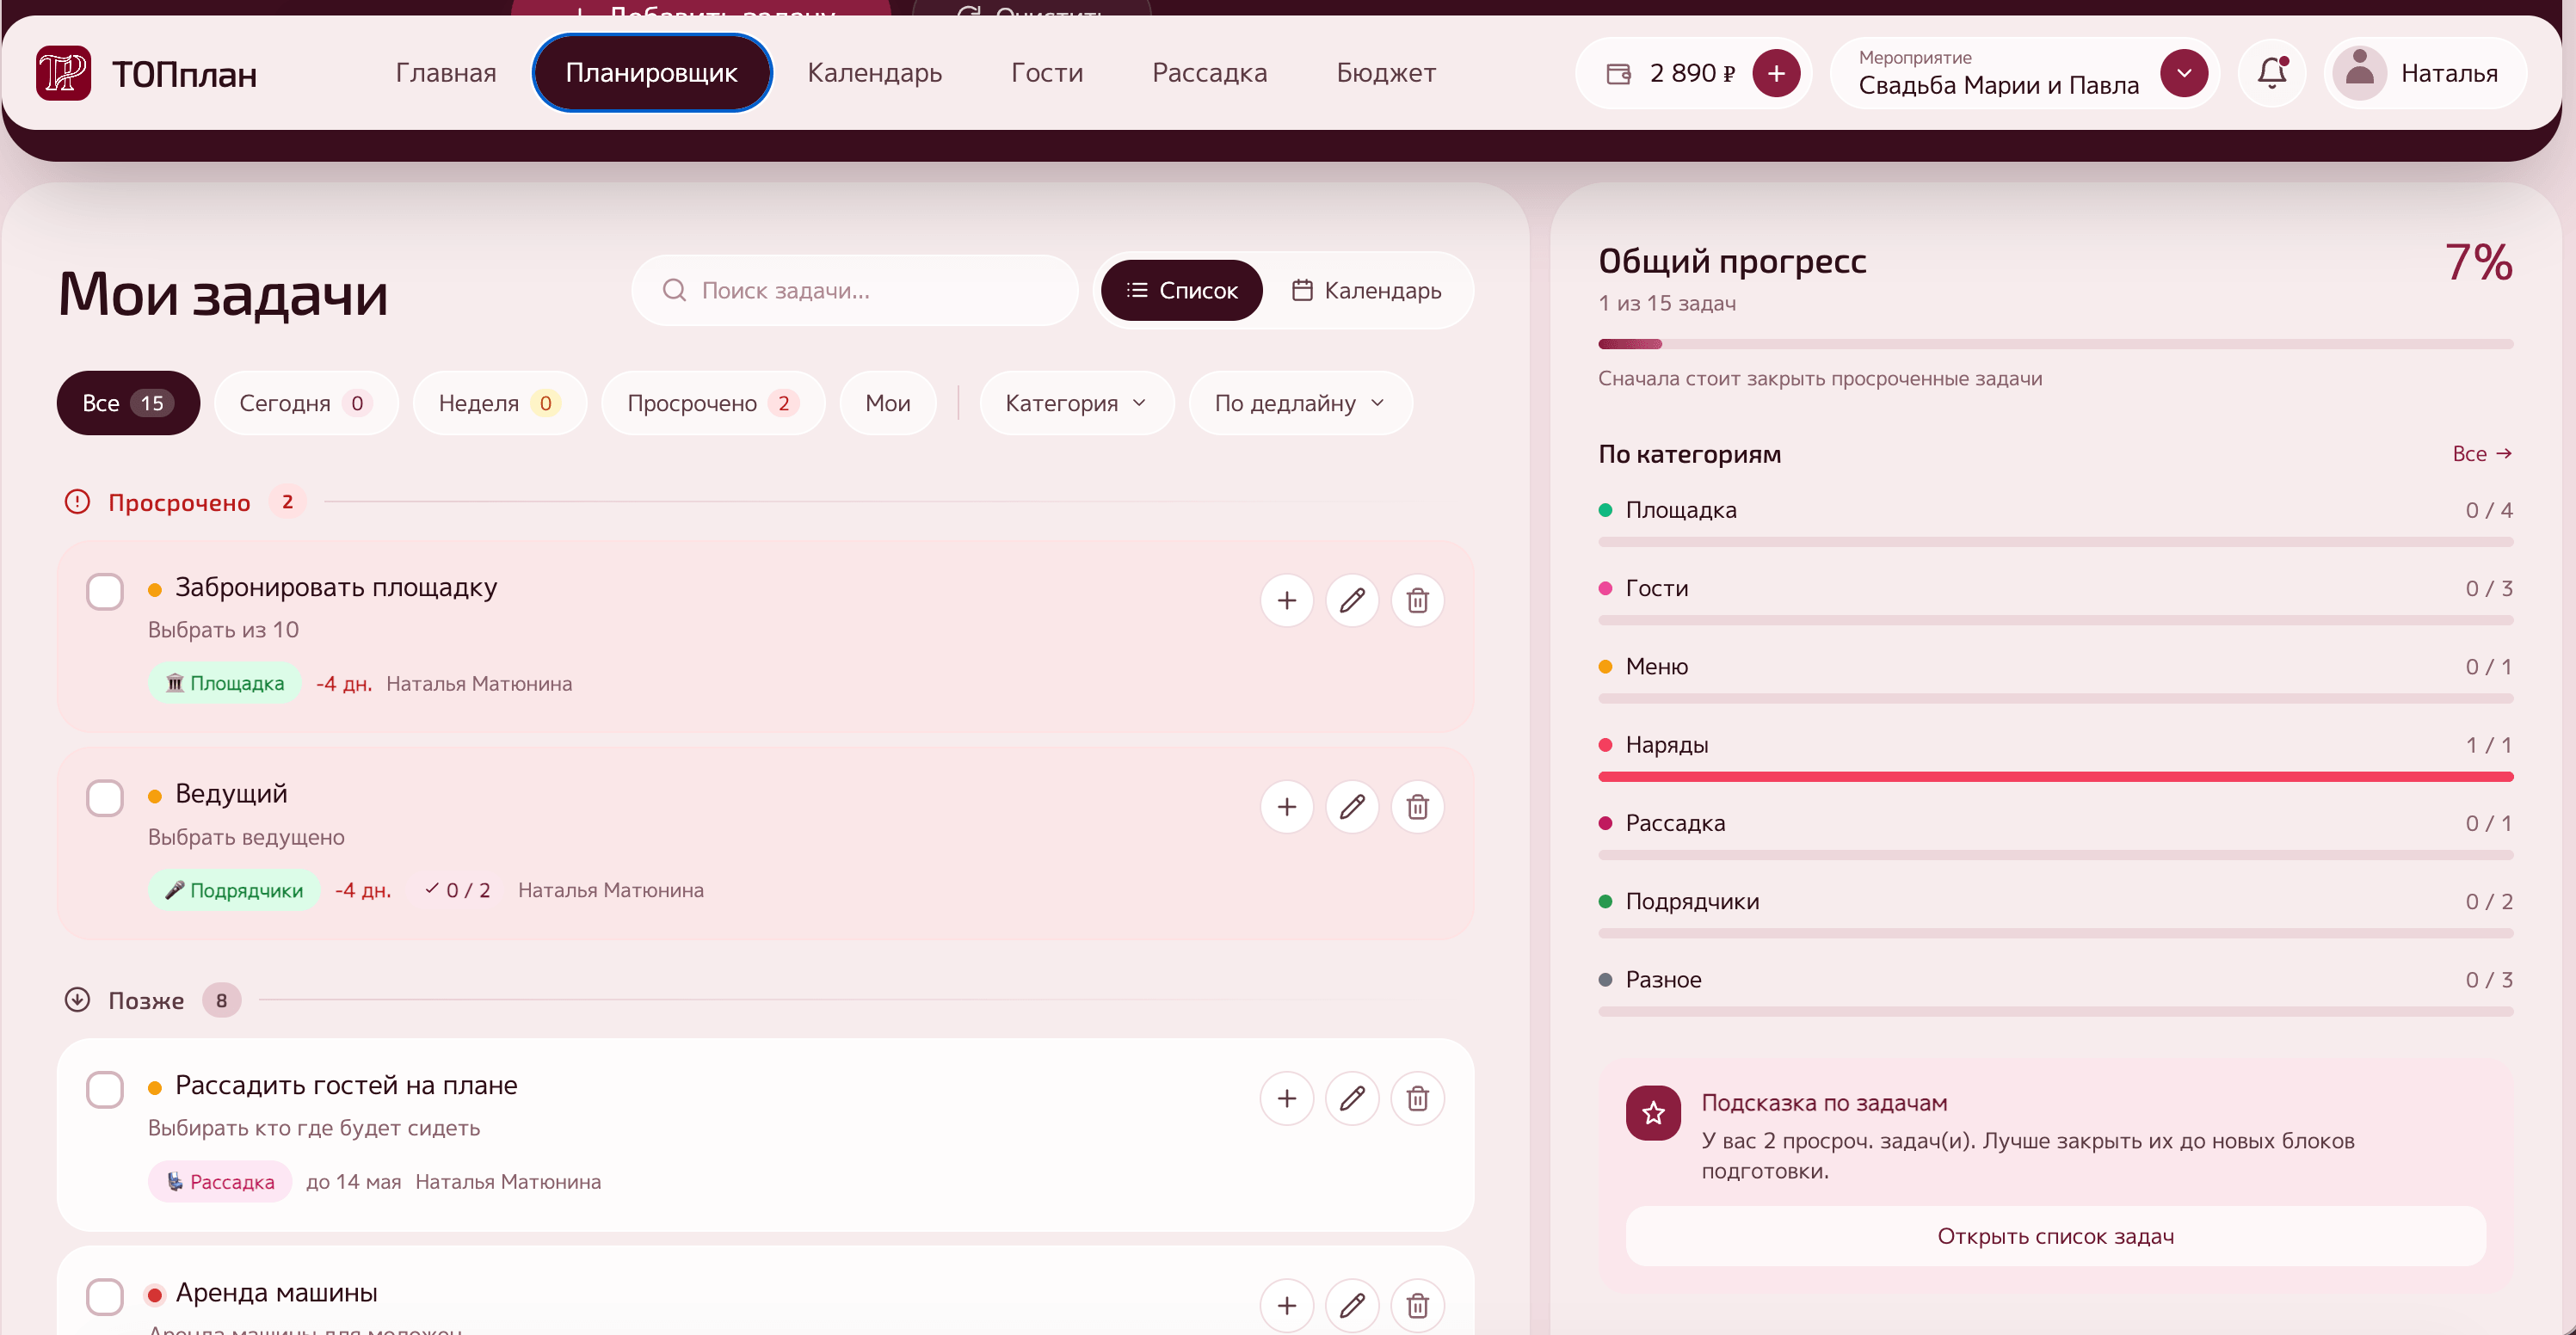This screenshot has height=1335, width=2576.
Task: Click the 2 890 ₽ balance amount
Action: (x=1692, y=73)
